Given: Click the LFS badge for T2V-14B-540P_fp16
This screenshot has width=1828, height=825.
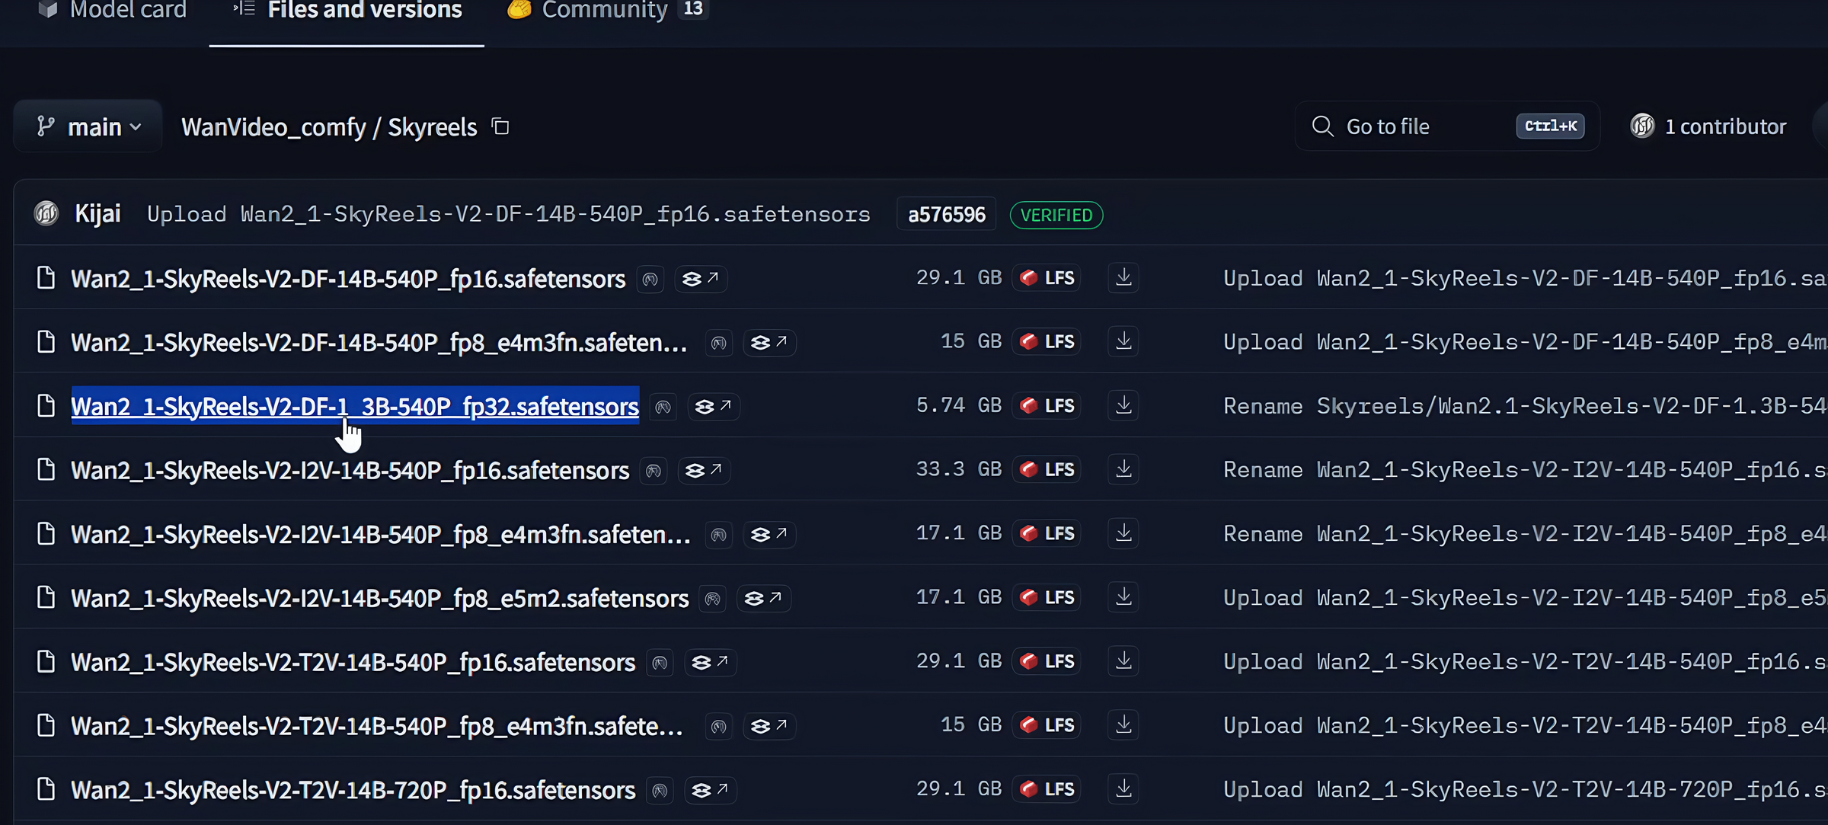Looking at the screenshot, I should click(x=1048, y=662).
